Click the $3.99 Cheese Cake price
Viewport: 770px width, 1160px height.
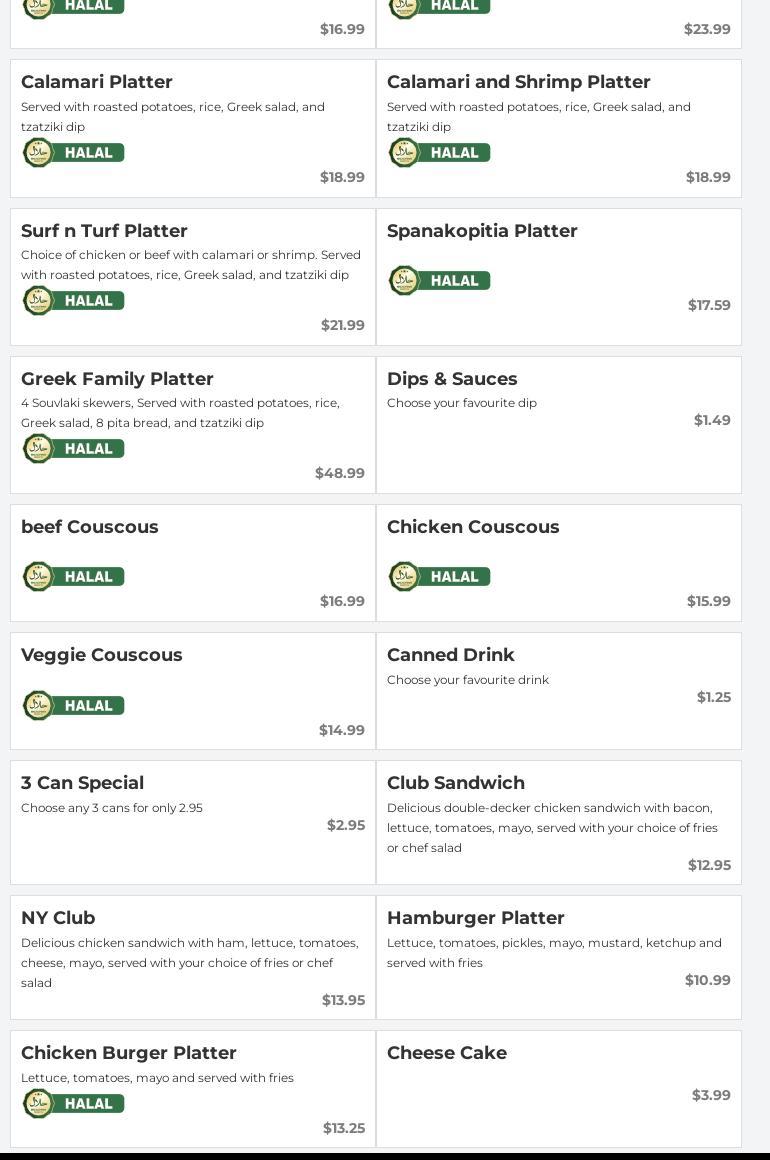(x=711, y=1095)
